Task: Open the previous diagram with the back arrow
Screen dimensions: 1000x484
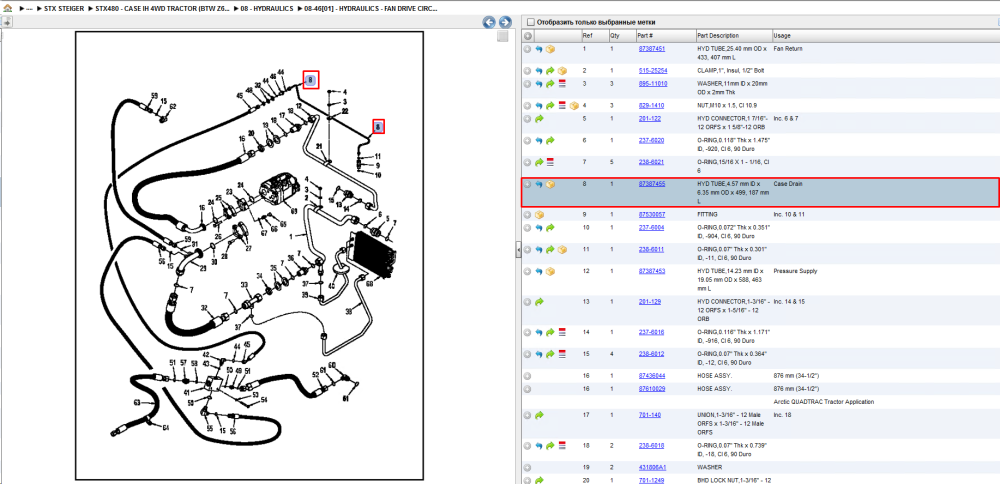Action: [489, 22]
